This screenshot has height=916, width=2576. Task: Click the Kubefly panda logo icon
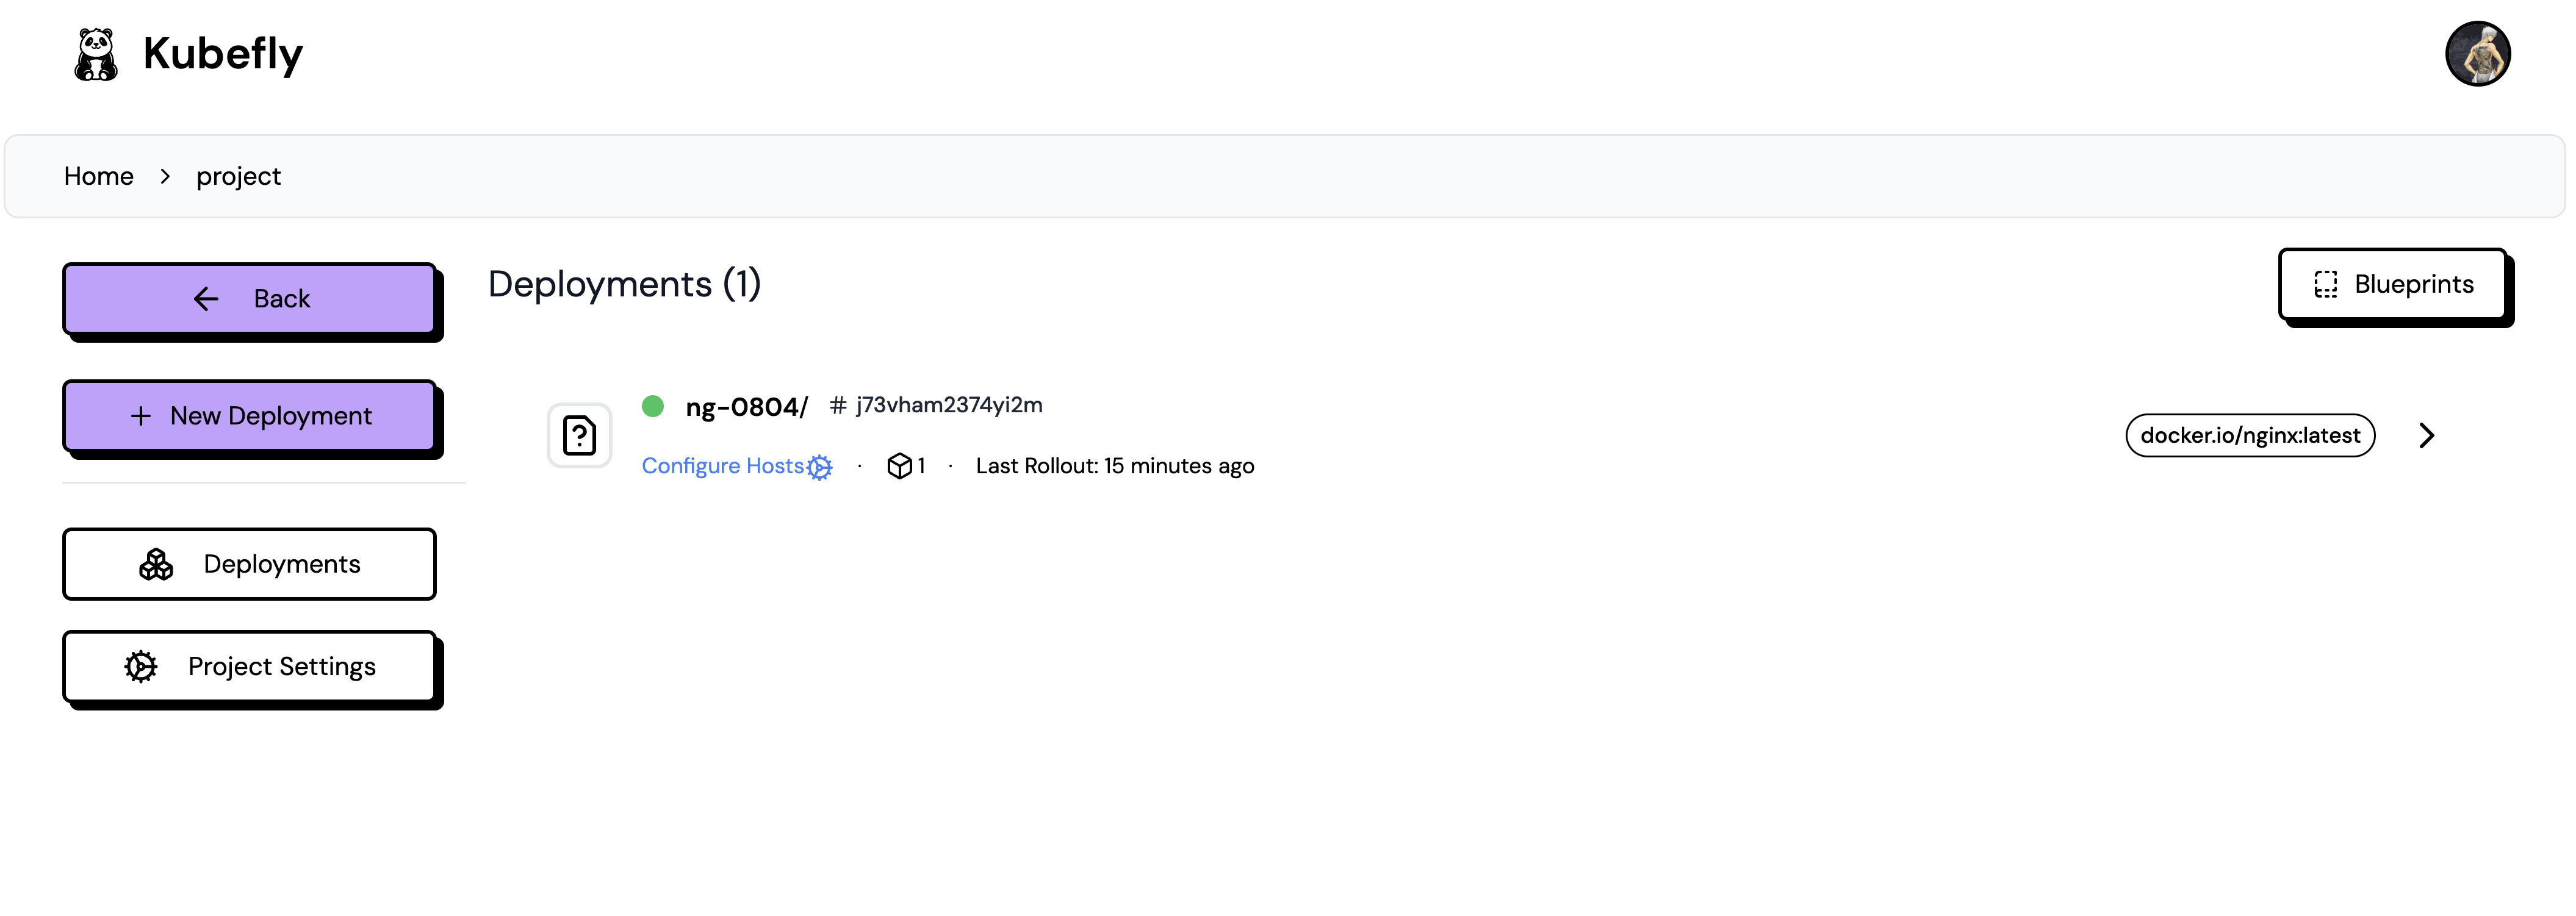(x=96, y=54)
